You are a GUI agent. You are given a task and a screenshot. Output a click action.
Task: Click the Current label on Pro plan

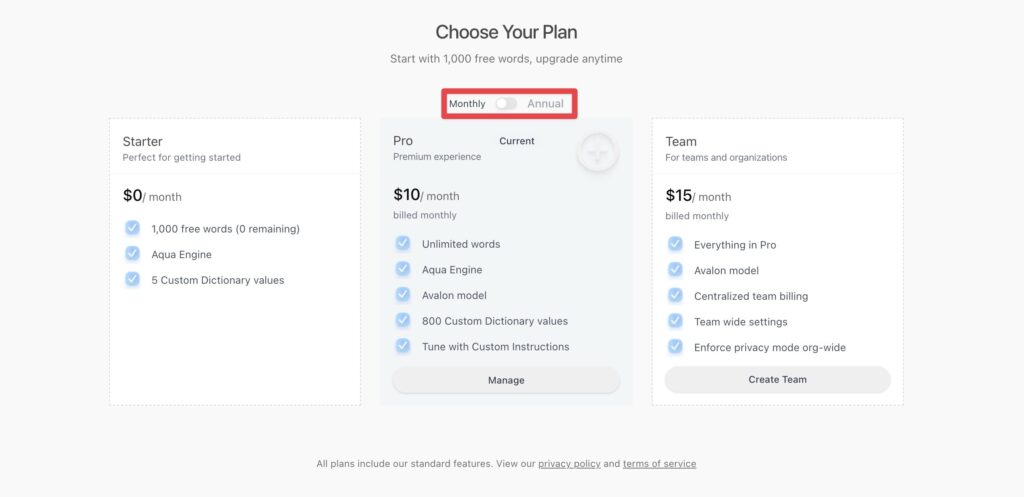pos(517,141)
